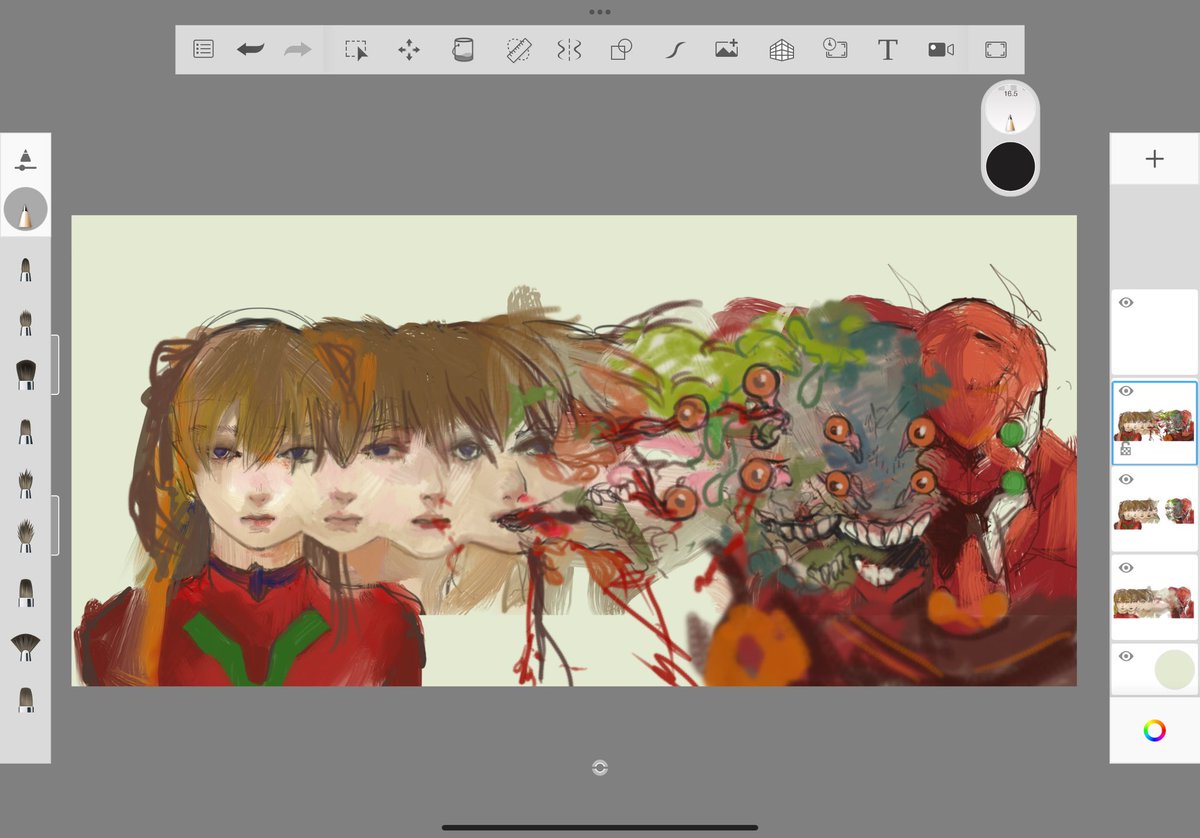
Task: Open the Perspective Guides grid tool
Action: (781, 50)
